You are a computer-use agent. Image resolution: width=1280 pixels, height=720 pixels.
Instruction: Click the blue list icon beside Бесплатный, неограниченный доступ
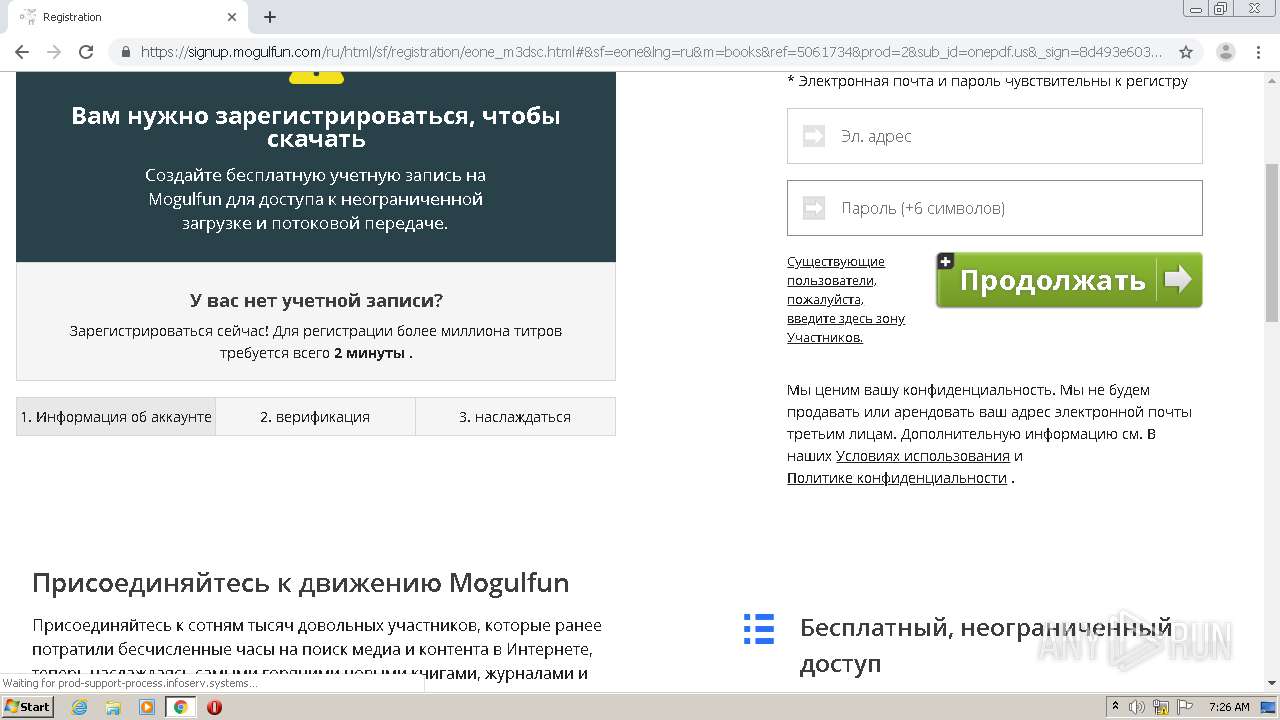tap(759, 629)
